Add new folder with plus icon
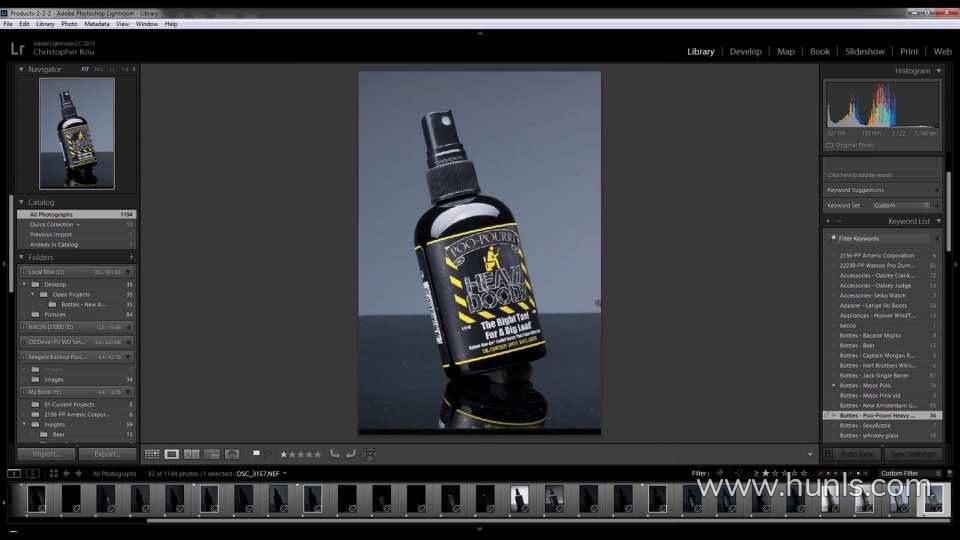 (131, 257)
